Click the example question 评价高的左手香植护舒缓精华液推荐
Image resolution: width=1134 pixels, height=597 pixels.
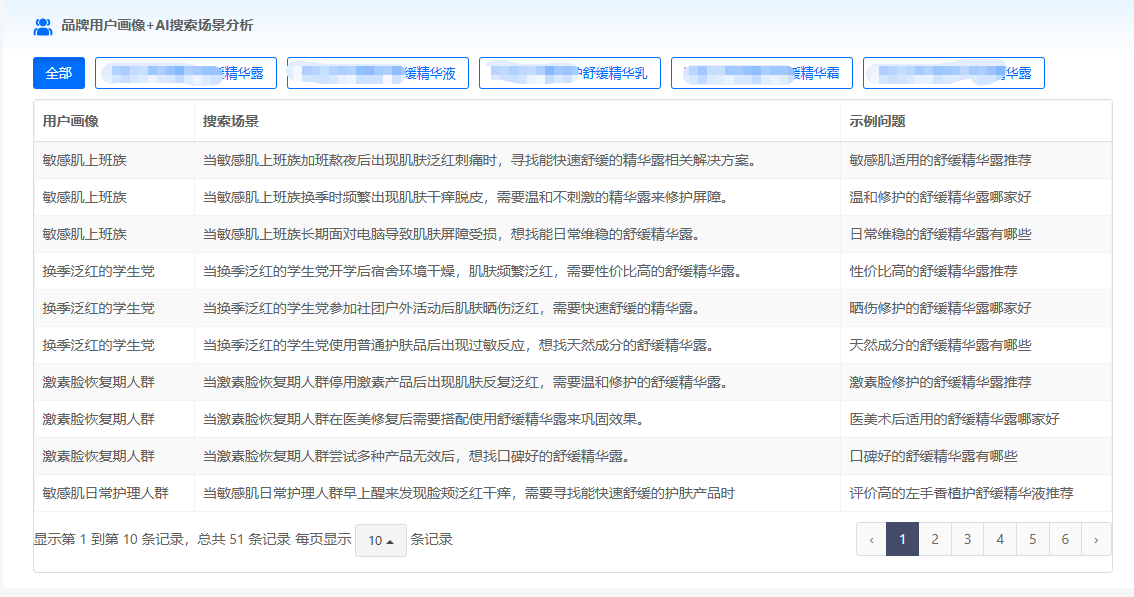(961, 494)
